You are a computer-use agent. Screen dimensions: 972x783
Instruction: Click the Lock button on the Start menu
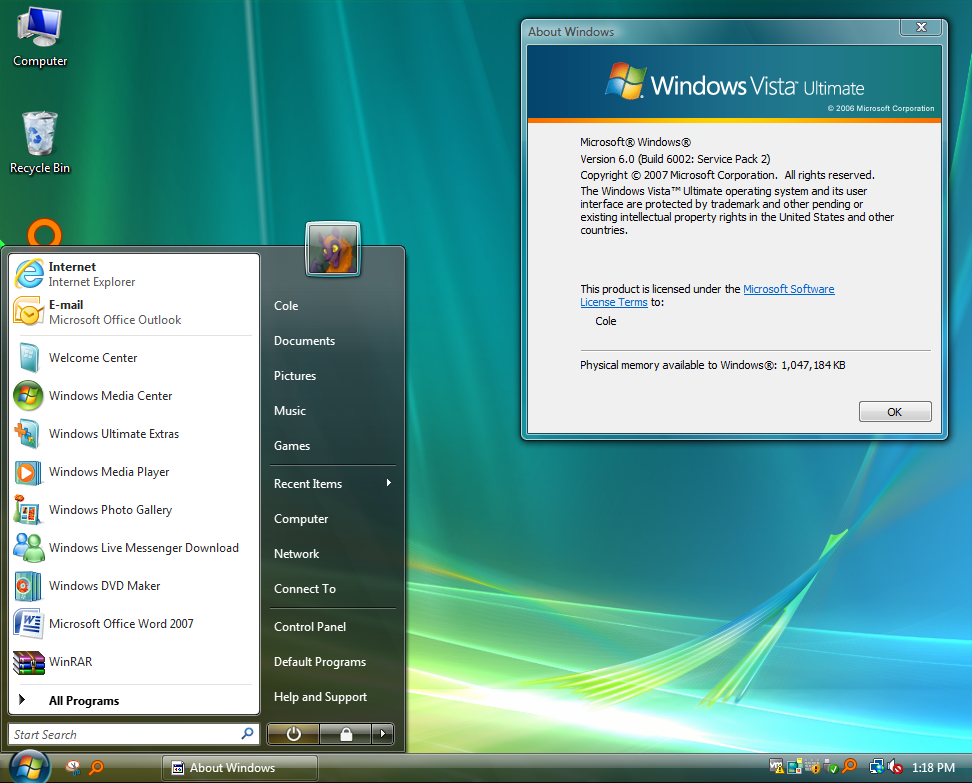pos(346,733)
